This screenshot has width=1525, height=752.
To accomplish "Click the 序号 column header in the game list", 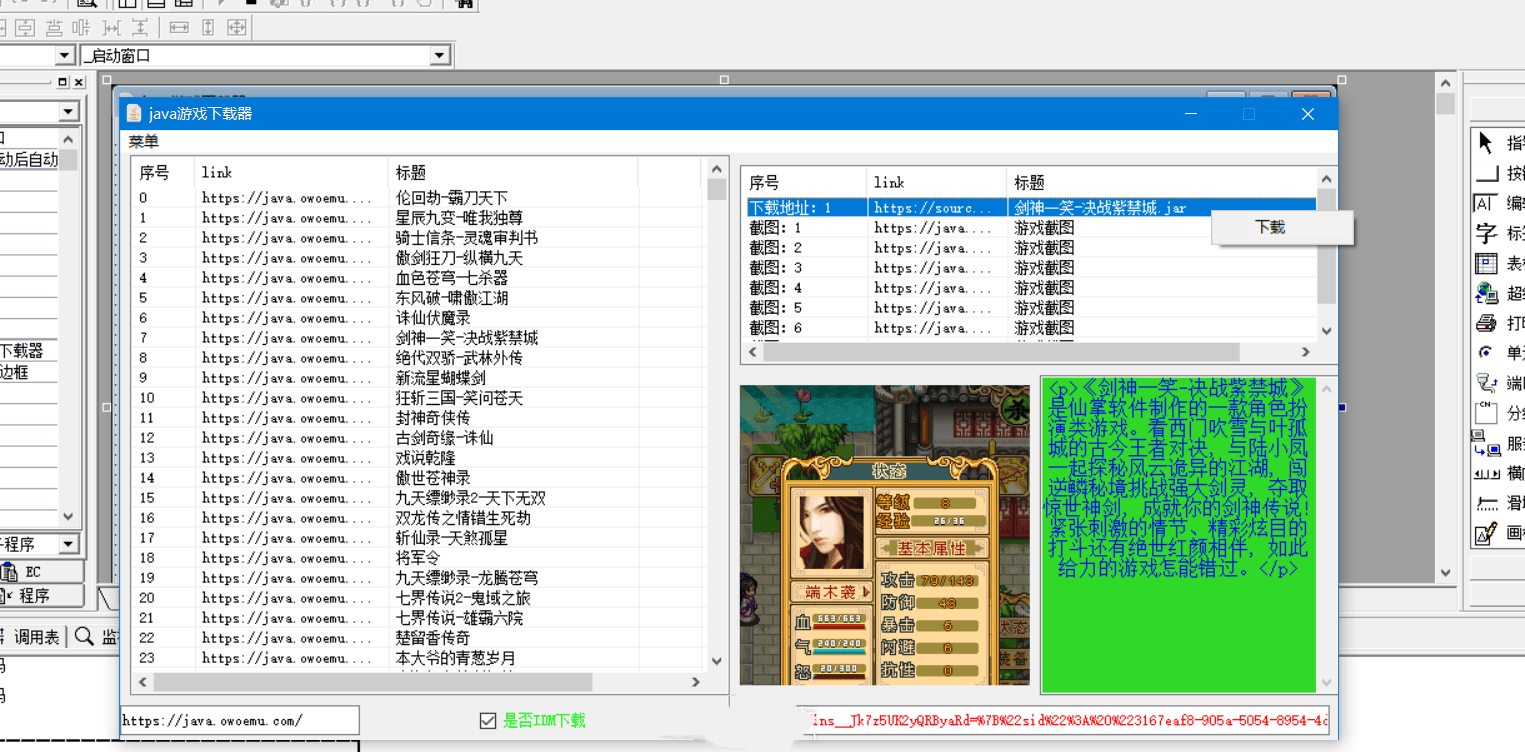I will pos(163,172).
